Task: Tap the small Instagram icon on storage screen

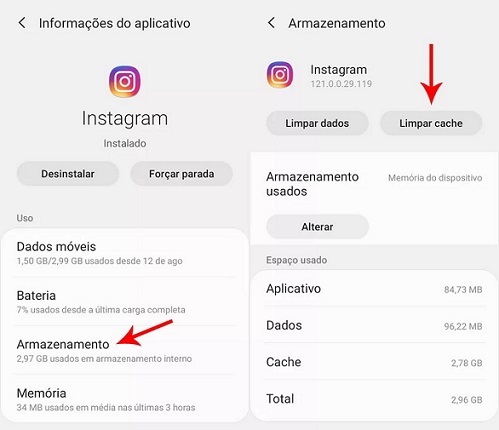Action: pos(280,75)
